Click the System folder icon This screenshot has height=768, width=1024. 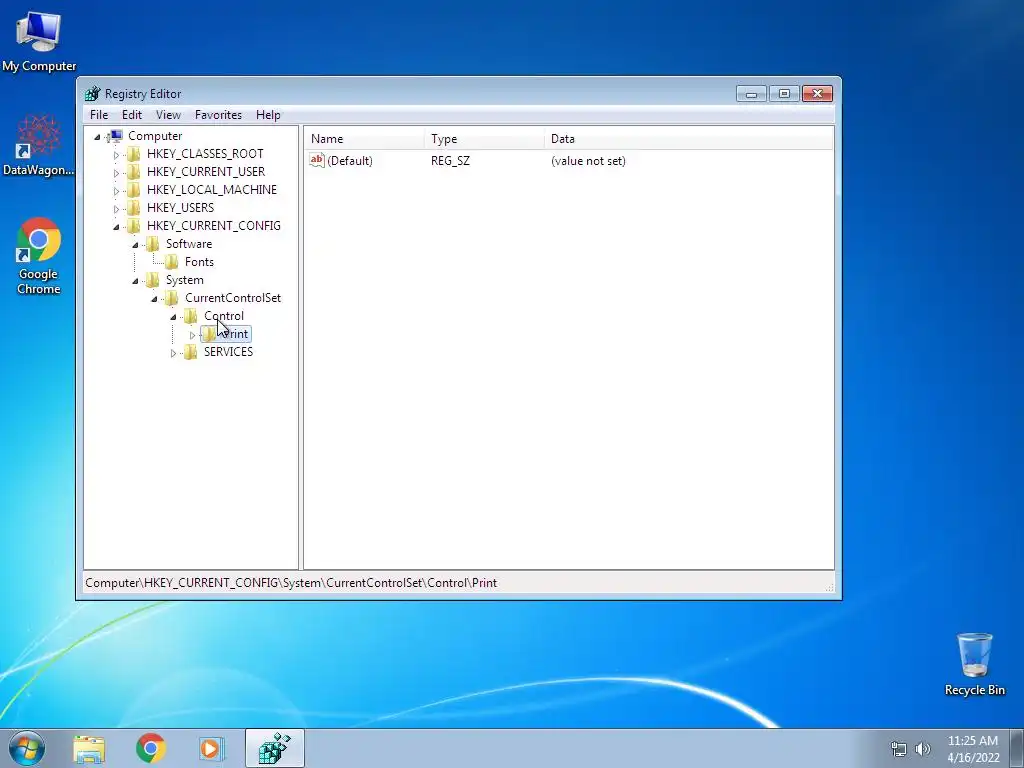(153, 280)
